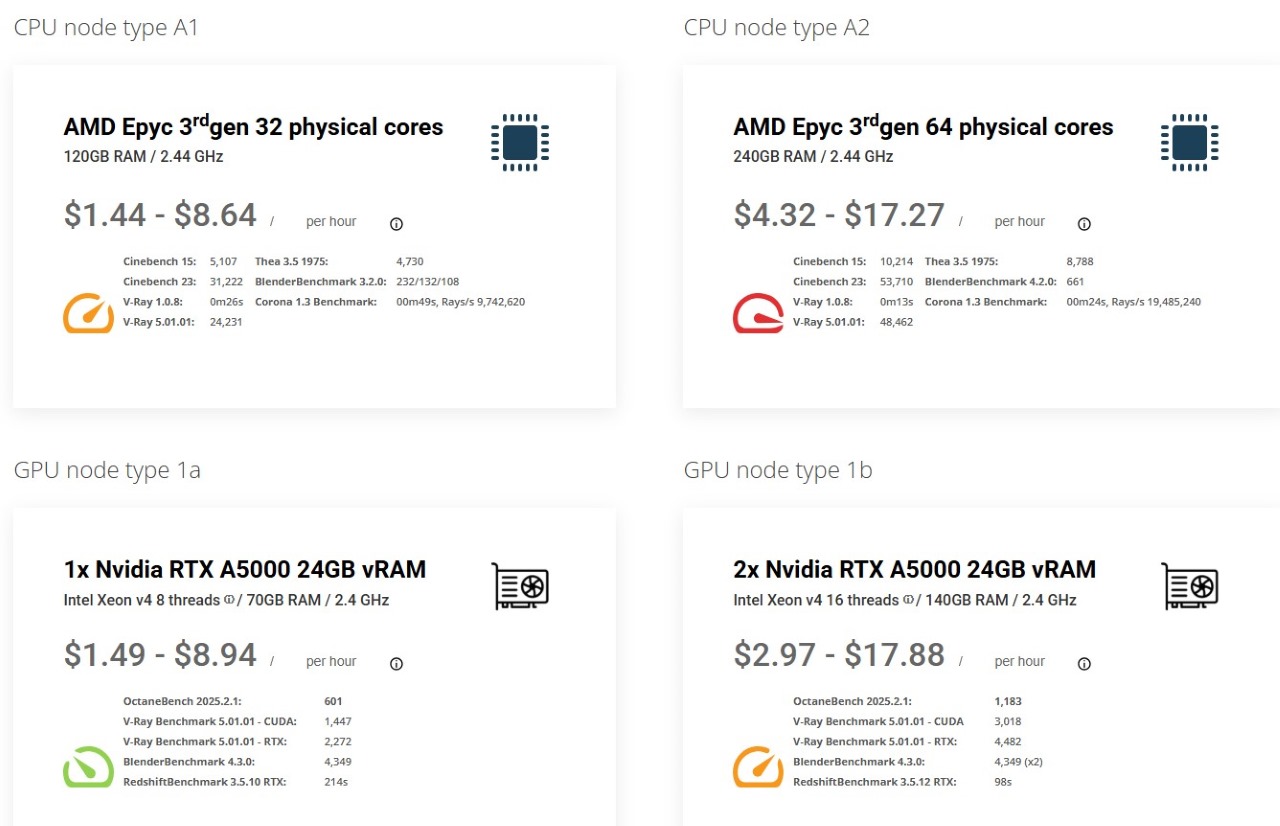This screenshot has height=826, width=1280.
Task: Open the info tooltip beside GPU 1a per hour label
Action: (x=396, y=663)
